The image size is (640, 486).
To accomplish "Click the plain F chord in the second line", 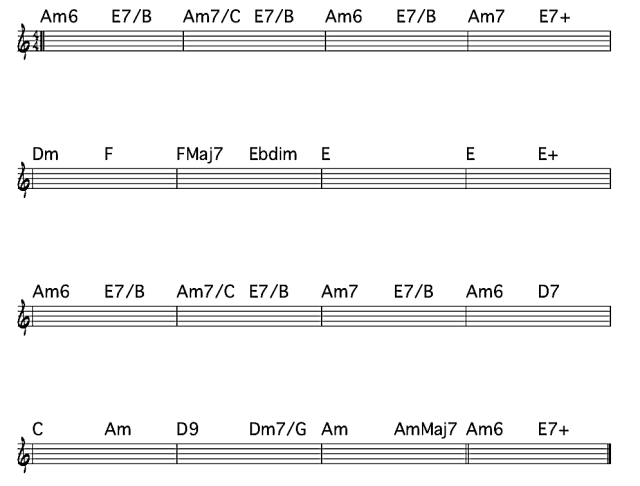I will 108,155.
